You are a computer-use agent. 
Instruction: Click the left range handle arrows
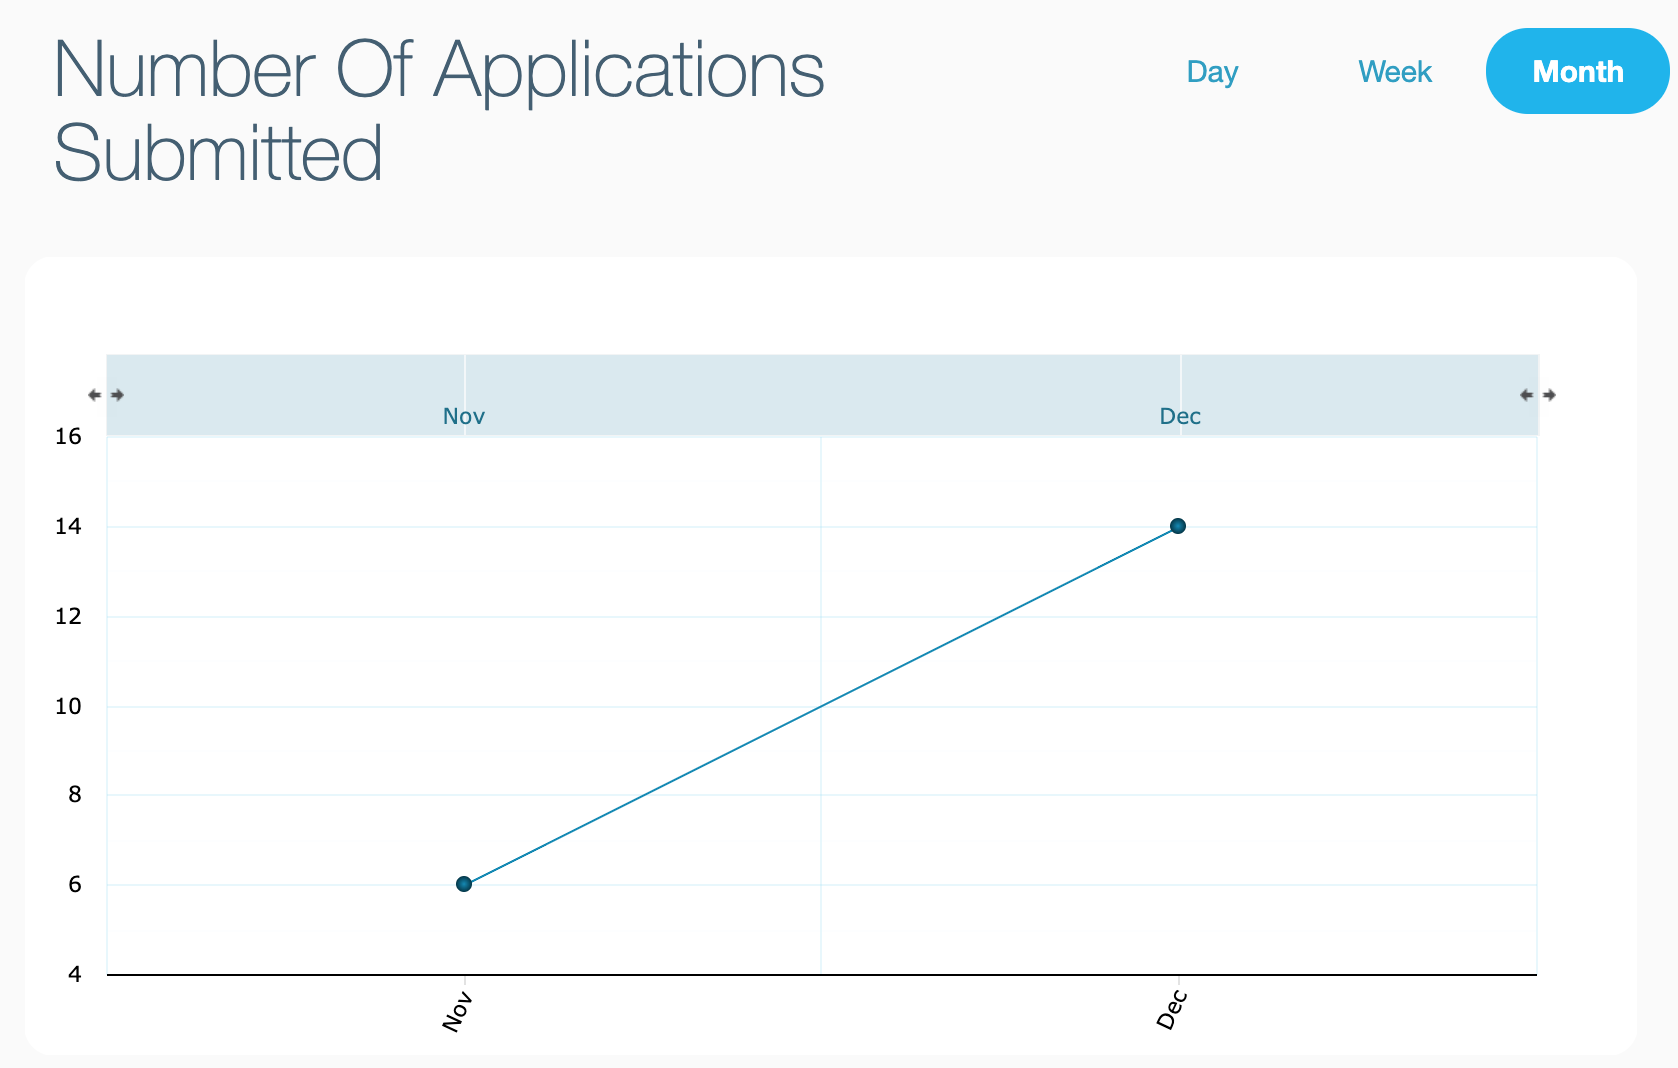tap(106, 395)
